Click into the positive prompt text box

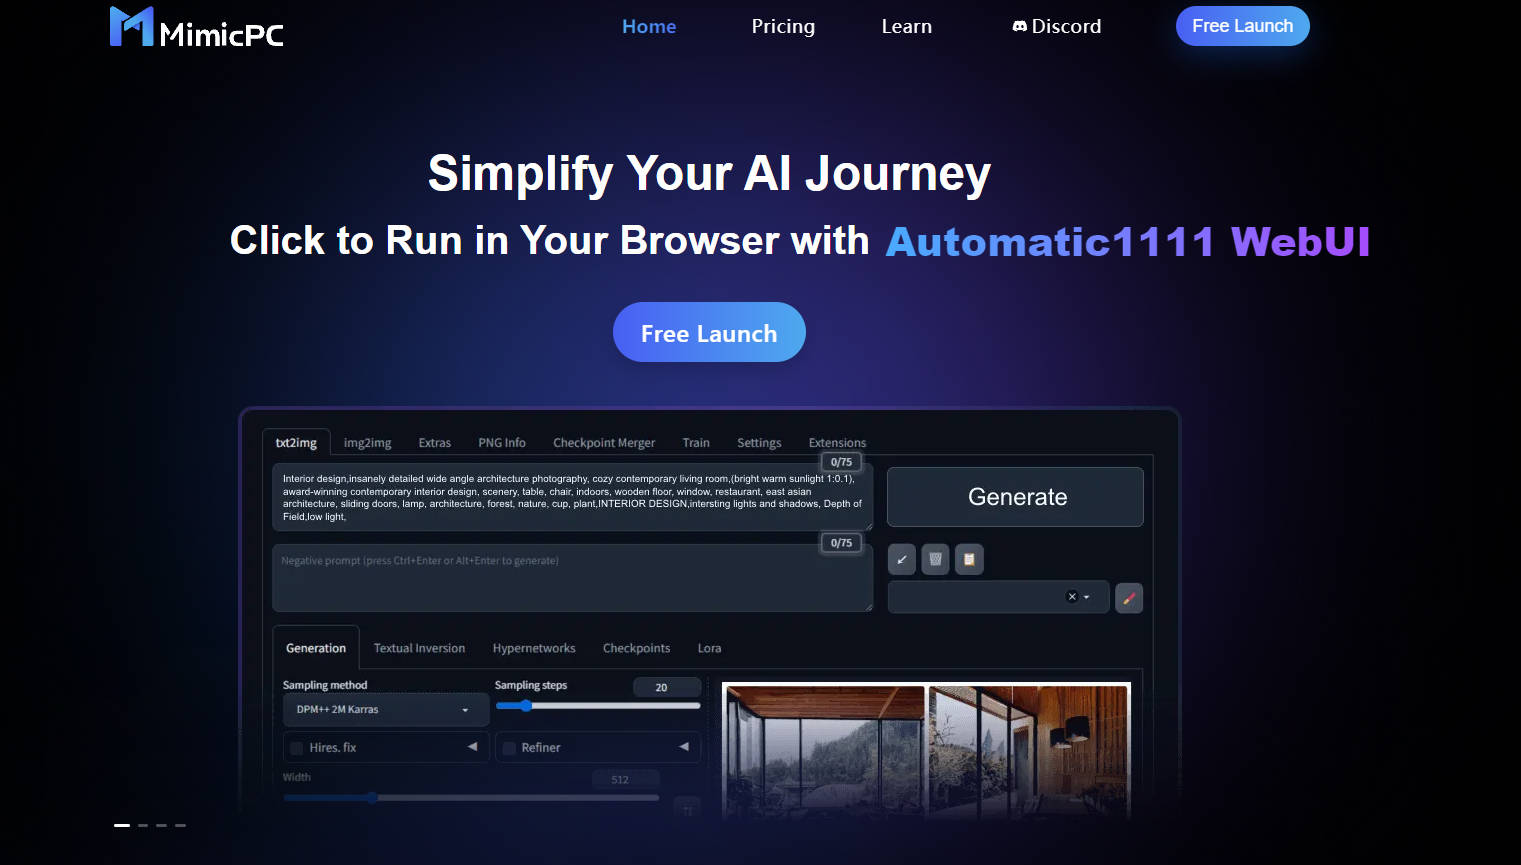(x=572, y=497)
